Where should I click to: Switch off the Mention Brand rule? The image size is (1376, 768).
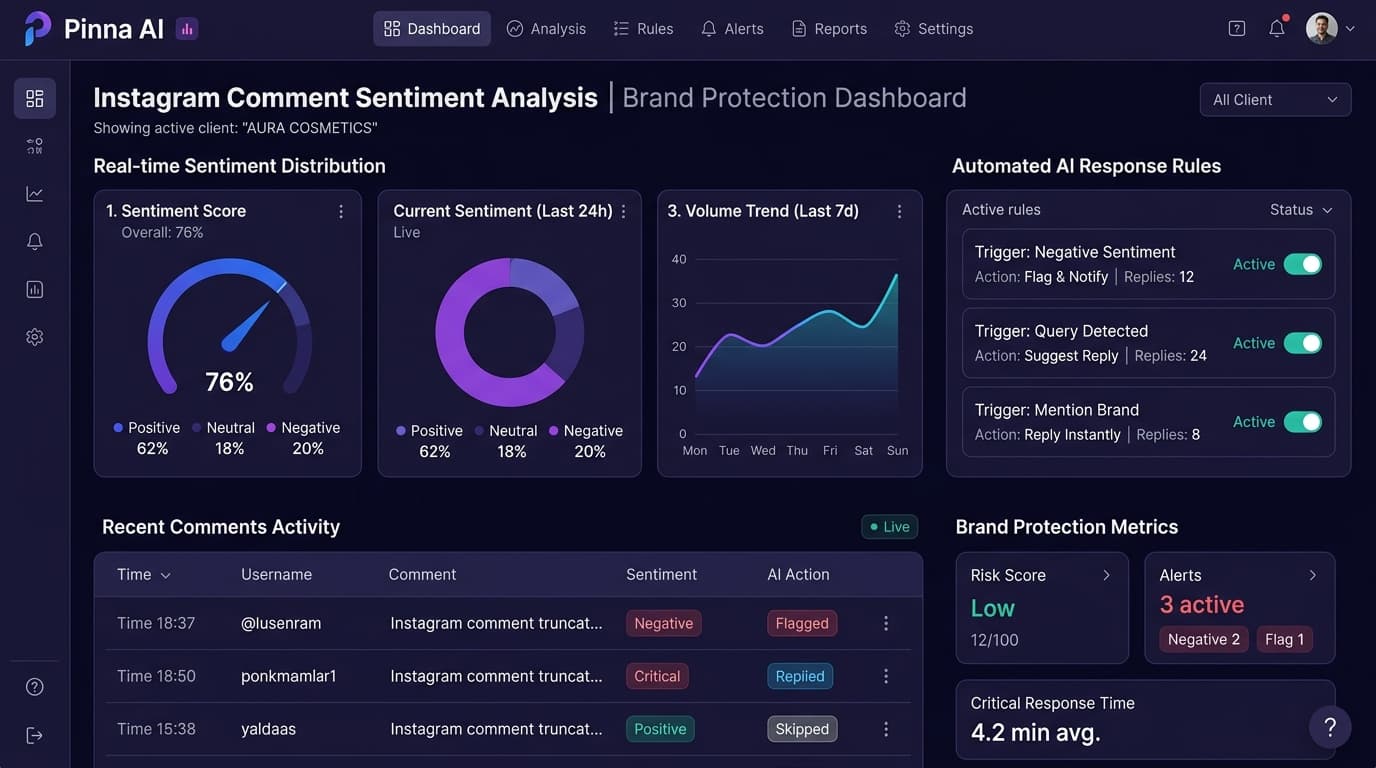click(x=1302, y=422)
